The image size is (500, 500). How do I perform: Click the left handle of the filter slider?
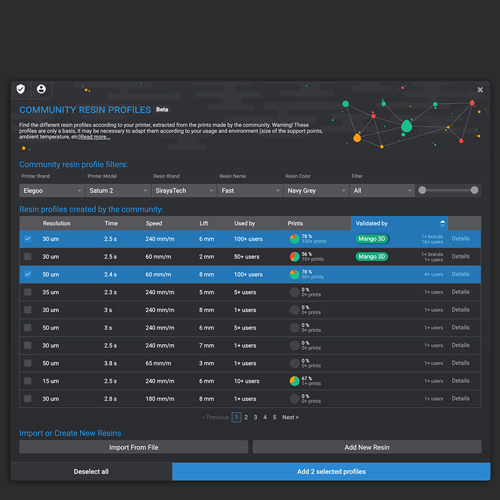[422, 190]
